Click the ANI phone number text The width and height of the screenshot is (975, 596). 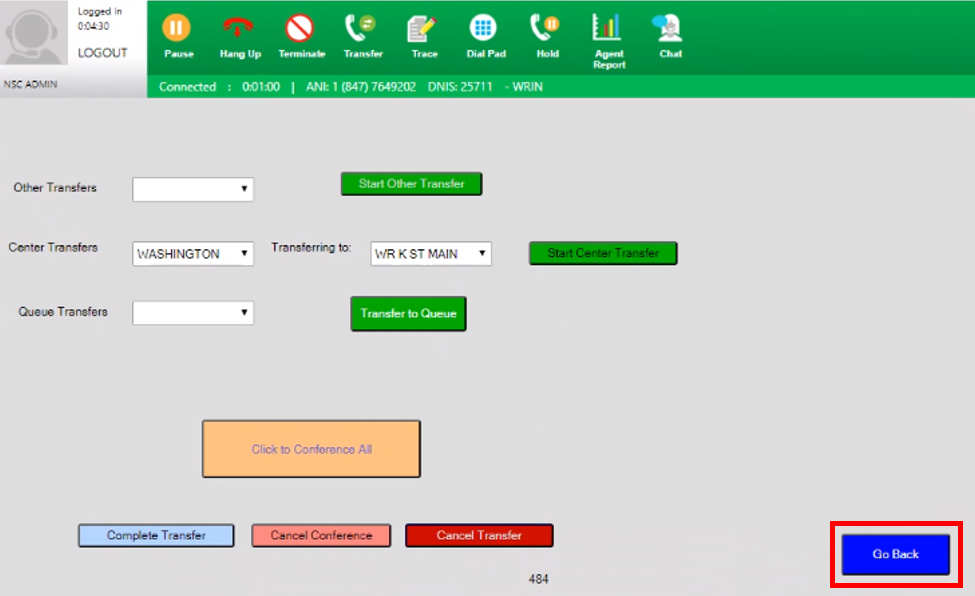[x=361, y=87]
